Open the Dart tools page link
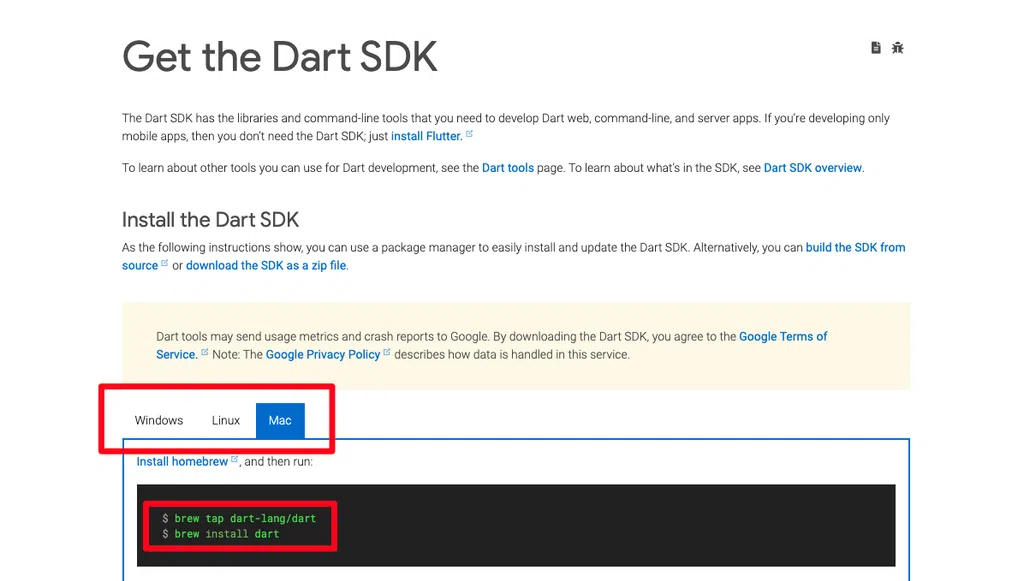 pos(507,168)
